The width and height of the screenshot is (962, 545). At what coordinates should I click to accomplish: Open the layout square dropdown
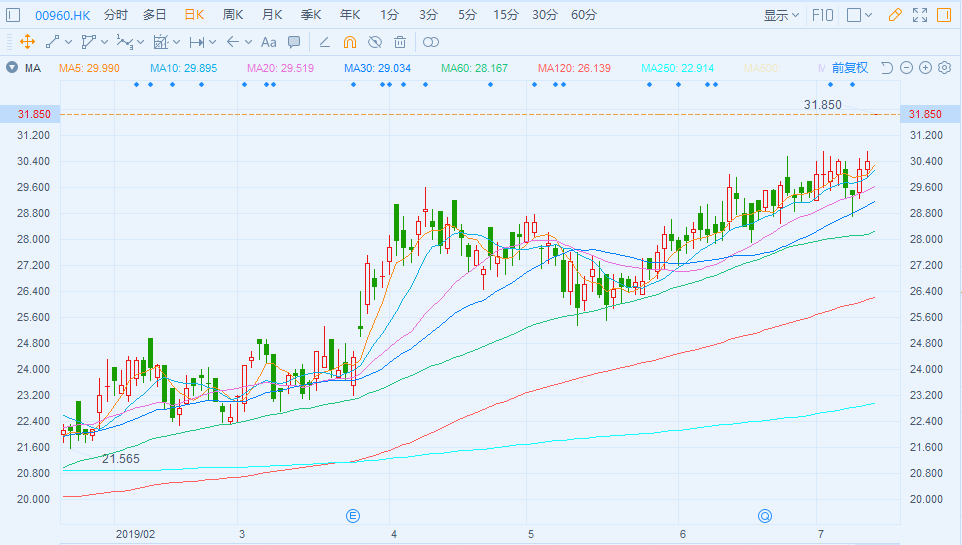click(859, 15)
